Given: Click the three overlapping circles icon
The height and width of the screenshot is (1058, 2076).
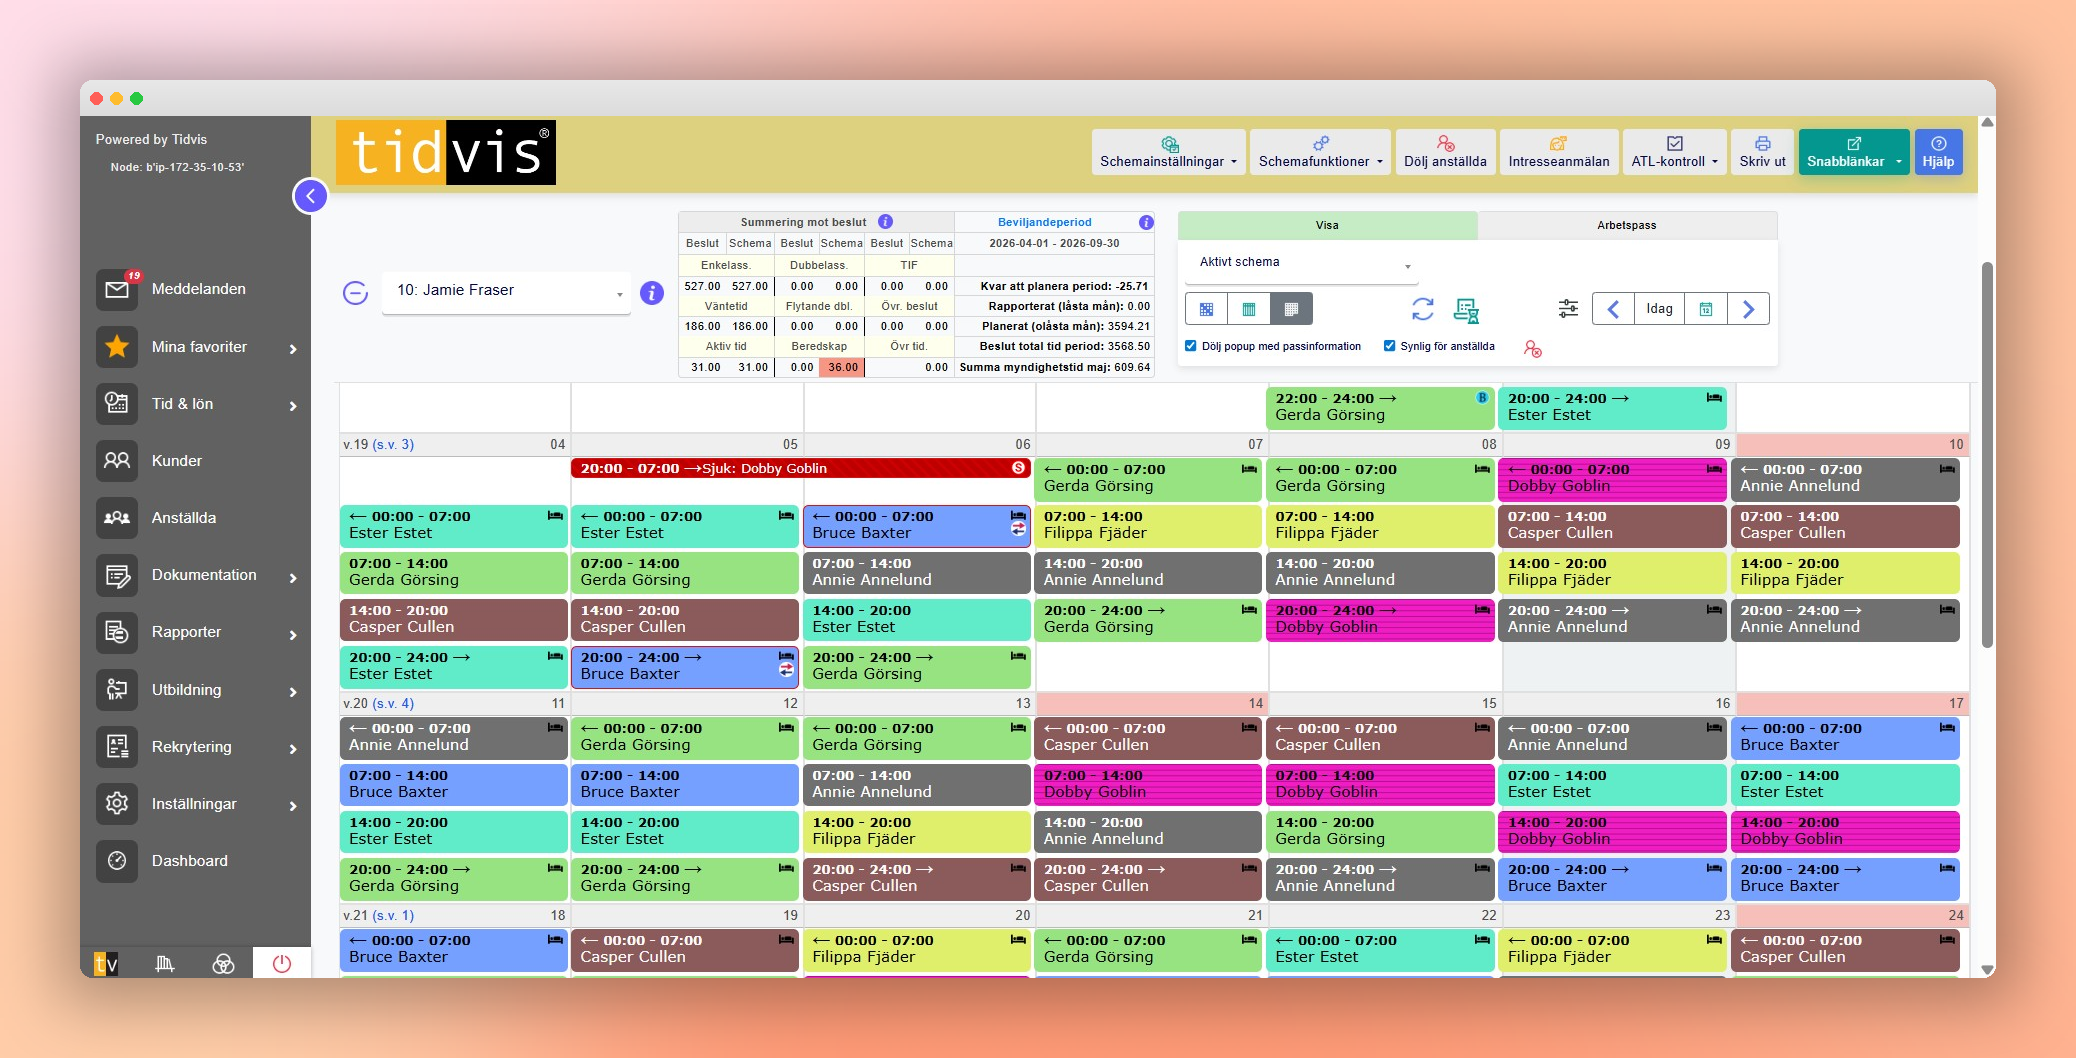Looking at the screenshot, I should [x=223, y=963].
